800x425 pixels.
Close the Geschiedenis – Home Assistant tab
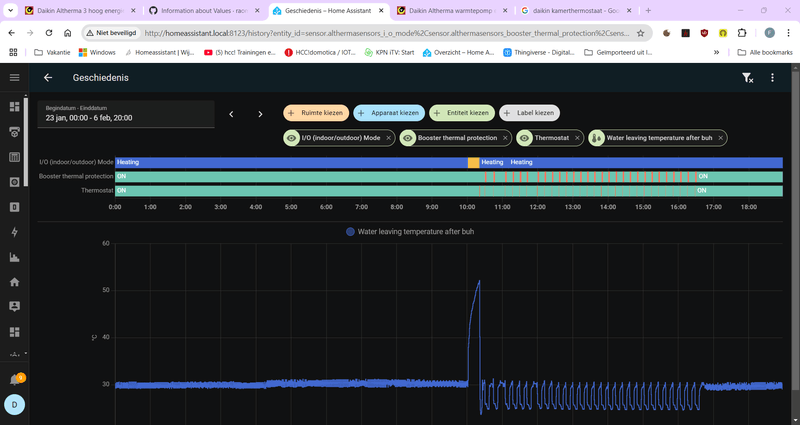381,10
